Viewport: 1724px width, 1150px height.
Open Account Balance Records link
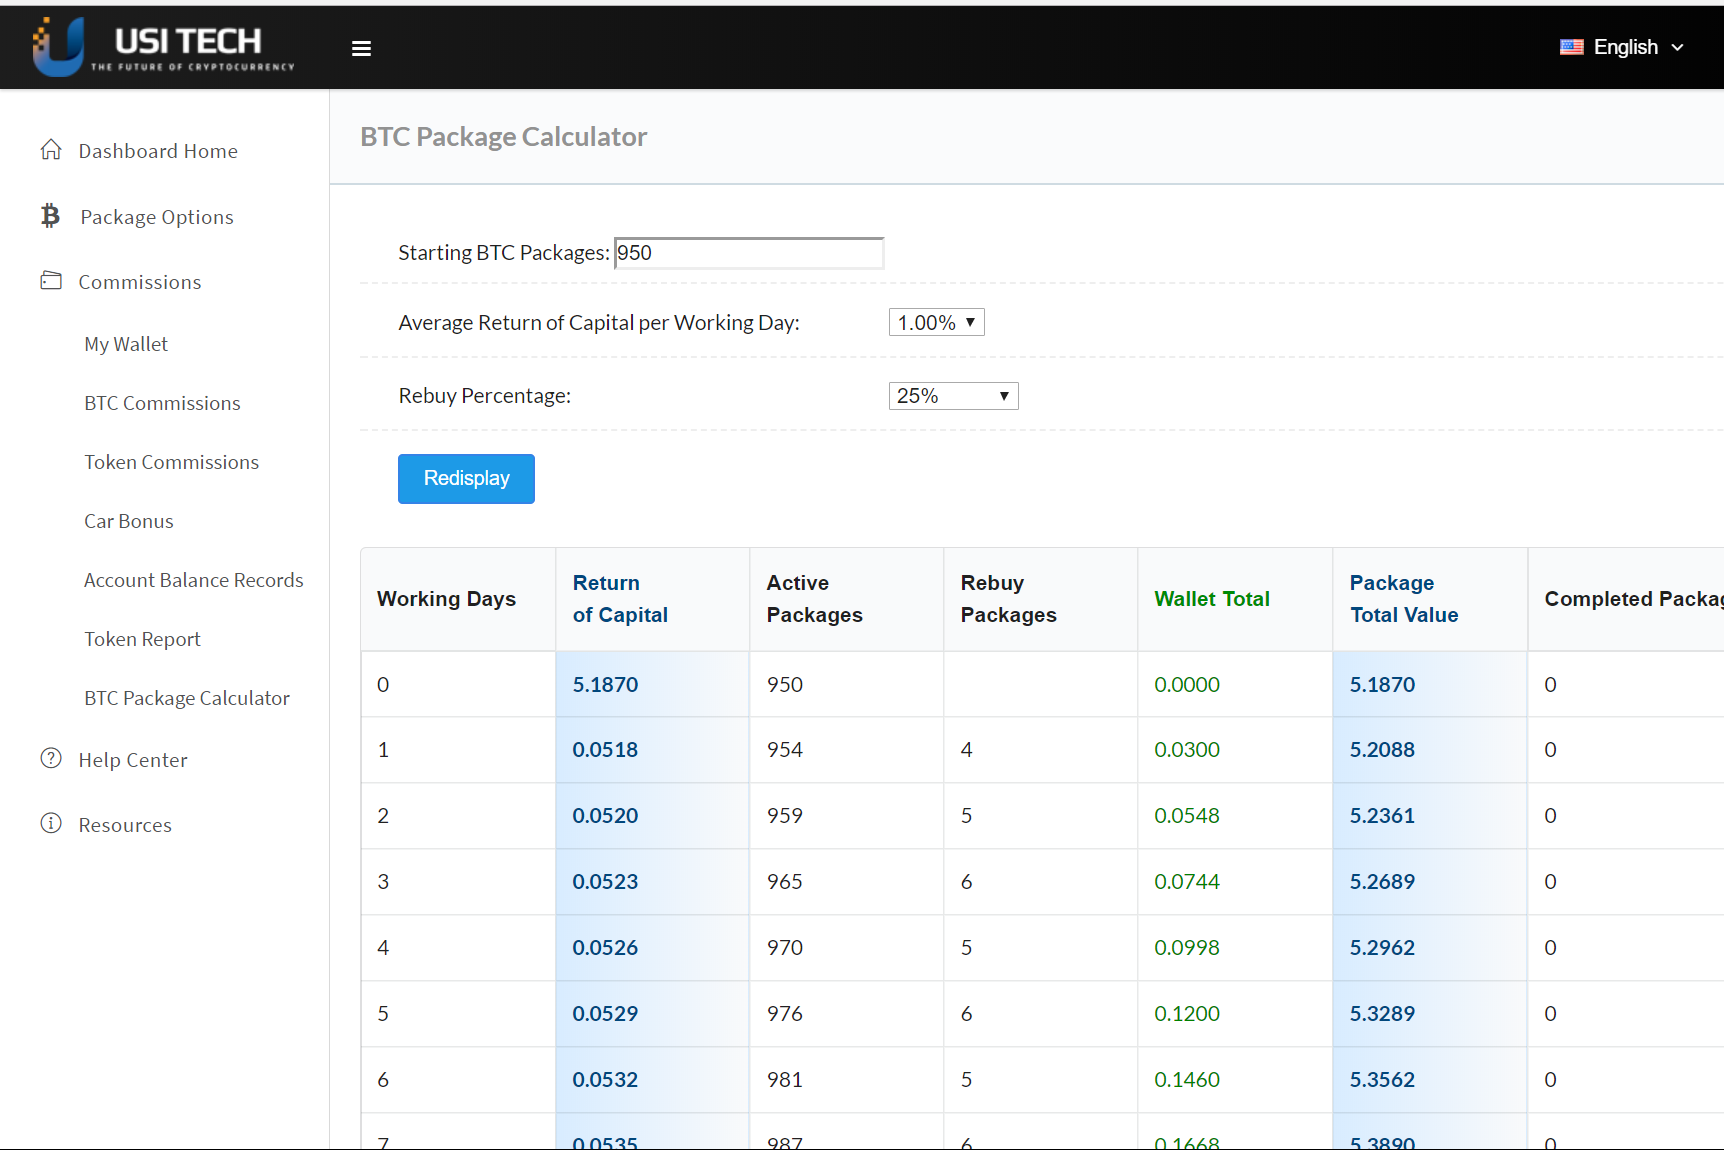point(193,580)
